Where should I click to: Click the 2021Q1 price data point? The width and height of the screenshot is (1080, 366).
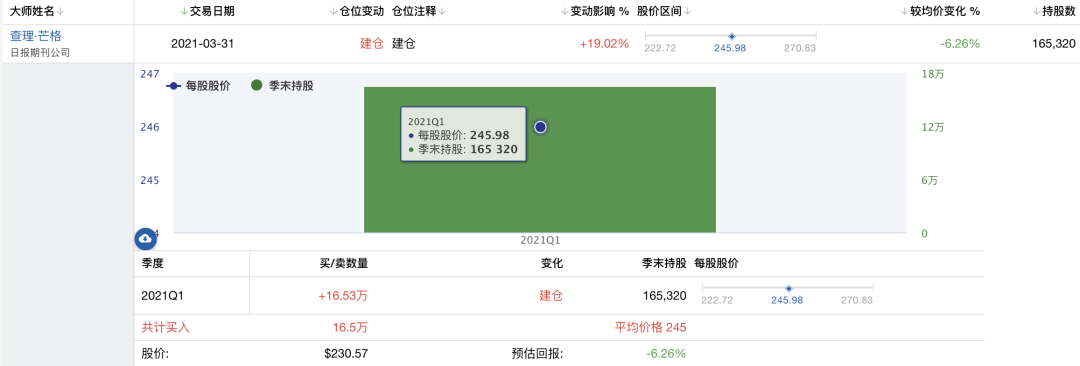pos(541,127)
